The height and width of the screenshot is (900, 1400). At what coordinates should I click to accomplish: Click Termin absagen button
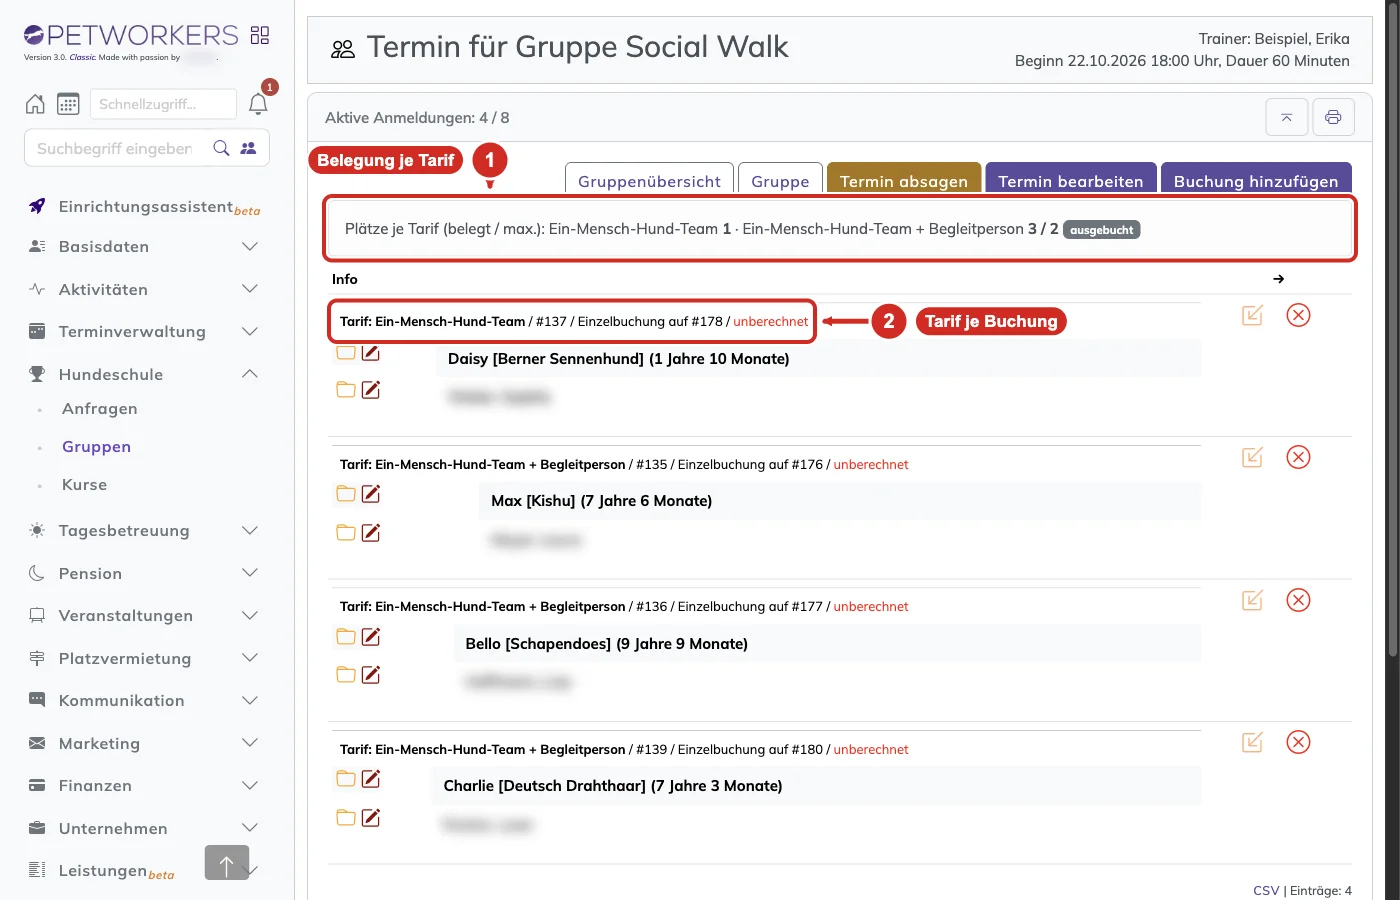(x=904, y=180)
